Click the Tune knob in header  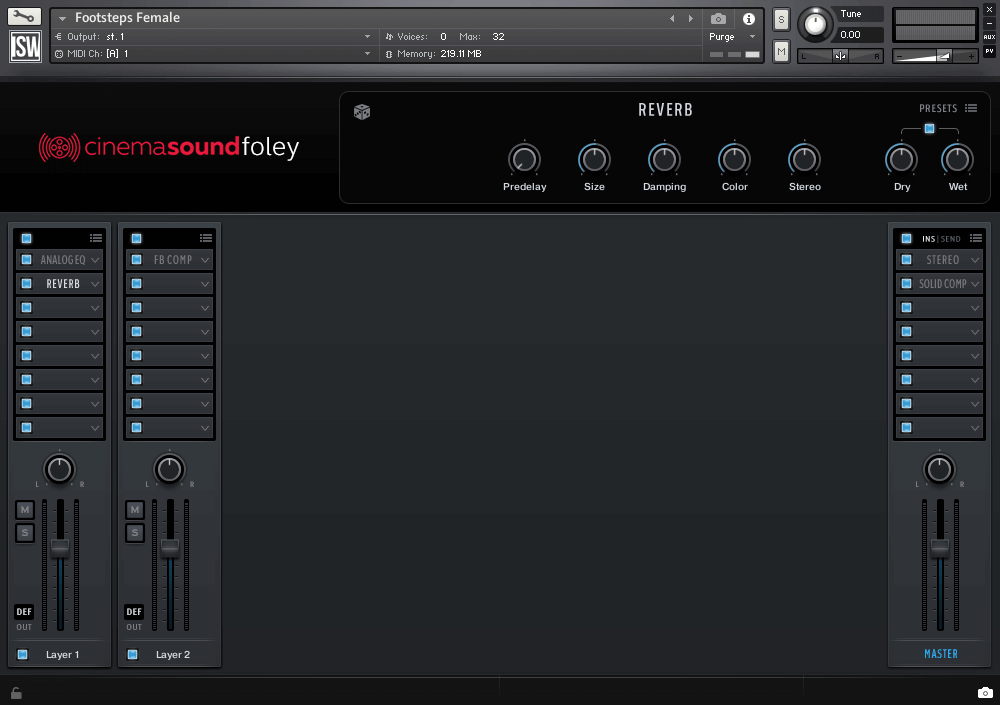(x=815, y=24)
